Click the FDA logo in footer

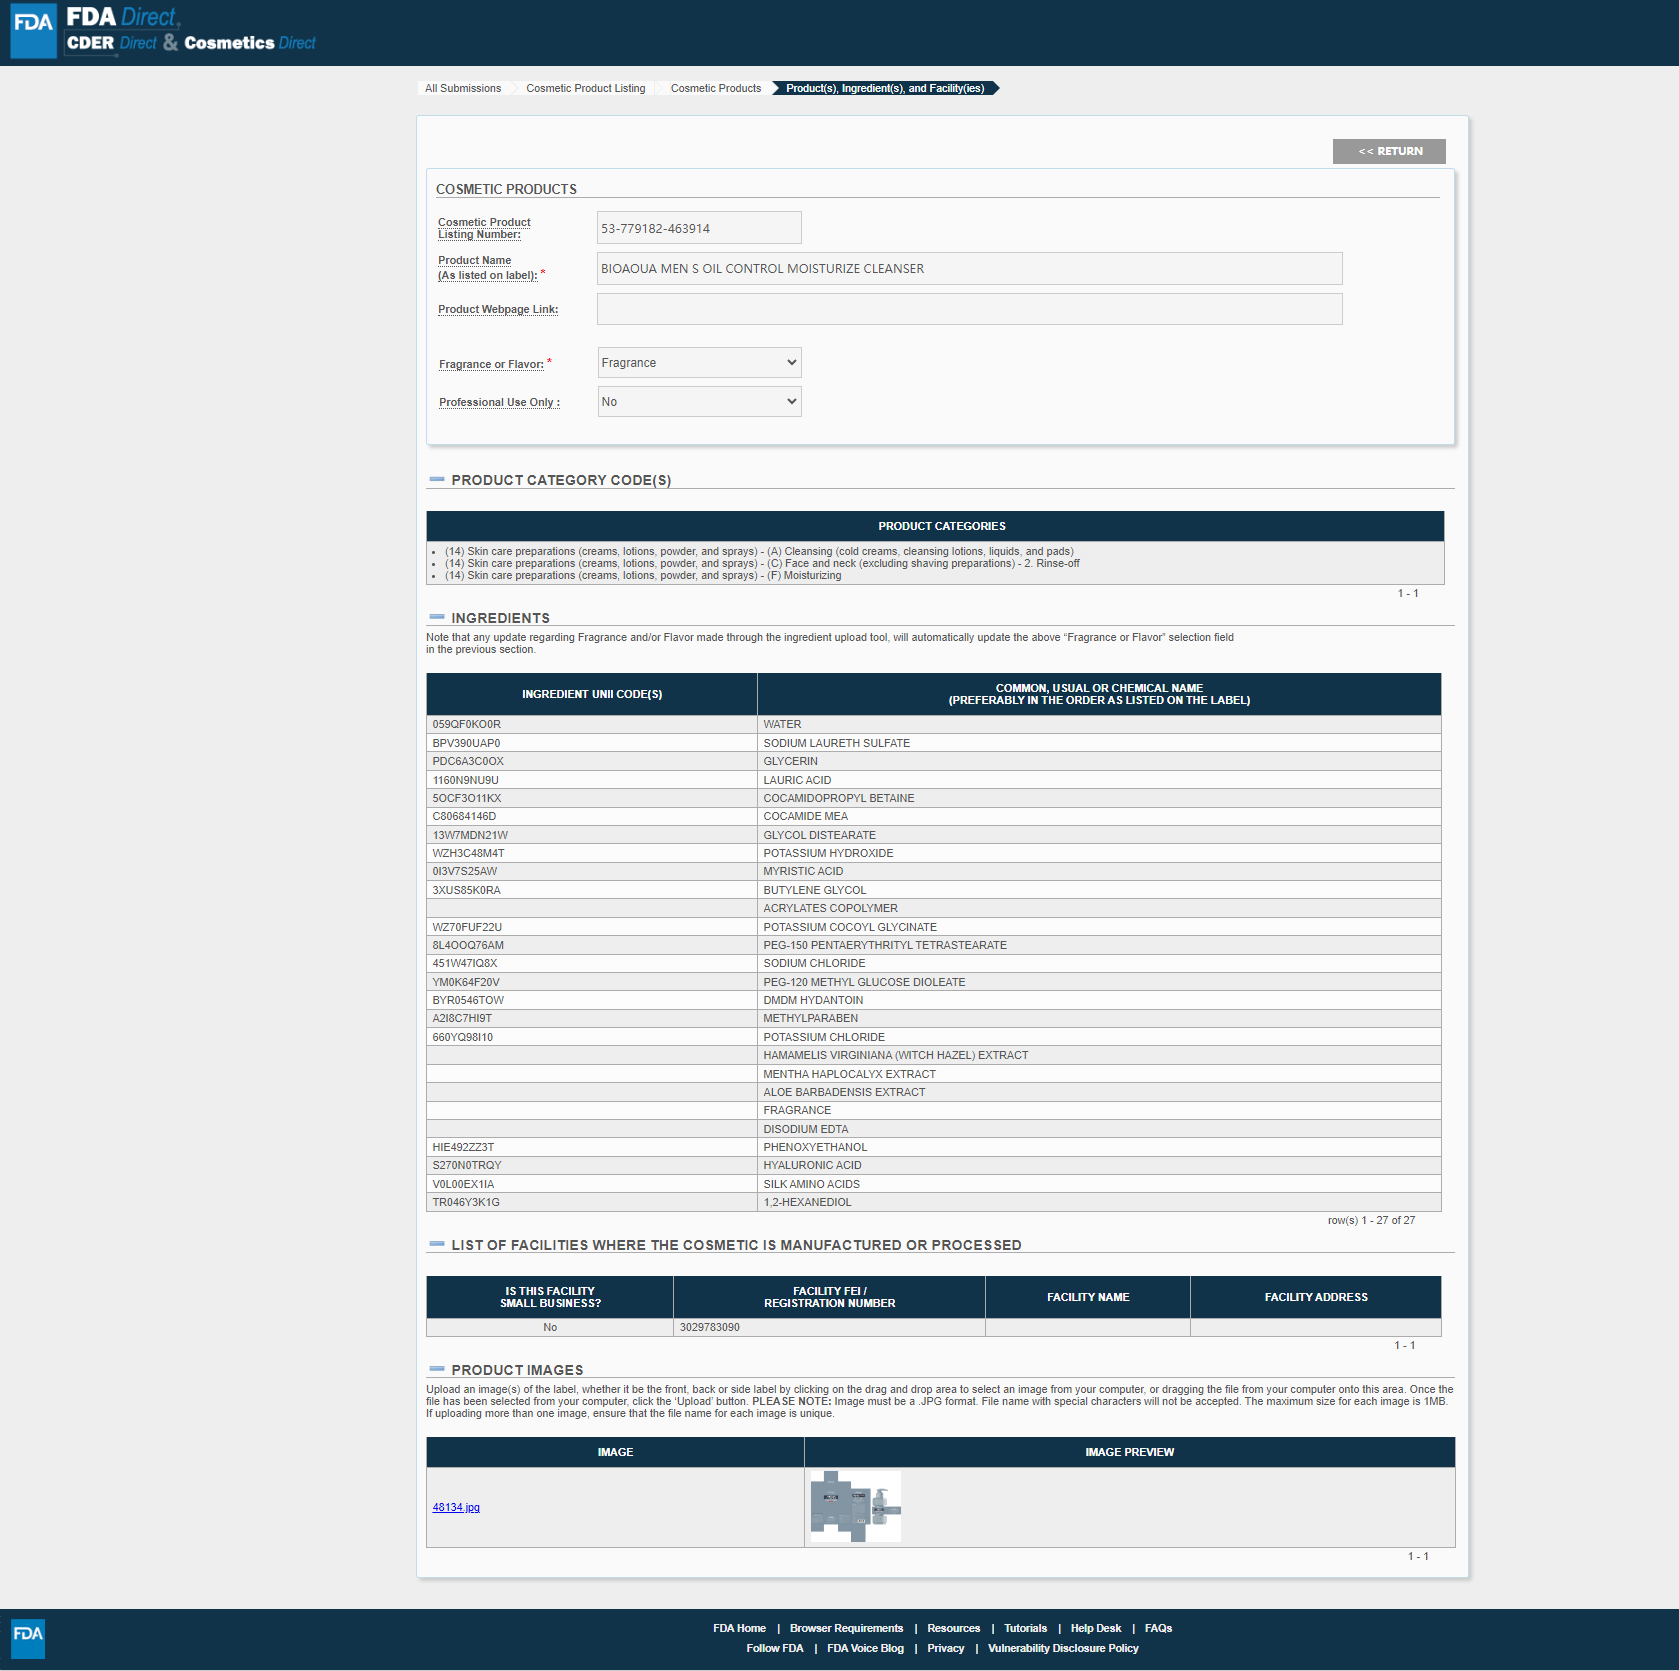tap(28, 1638)
